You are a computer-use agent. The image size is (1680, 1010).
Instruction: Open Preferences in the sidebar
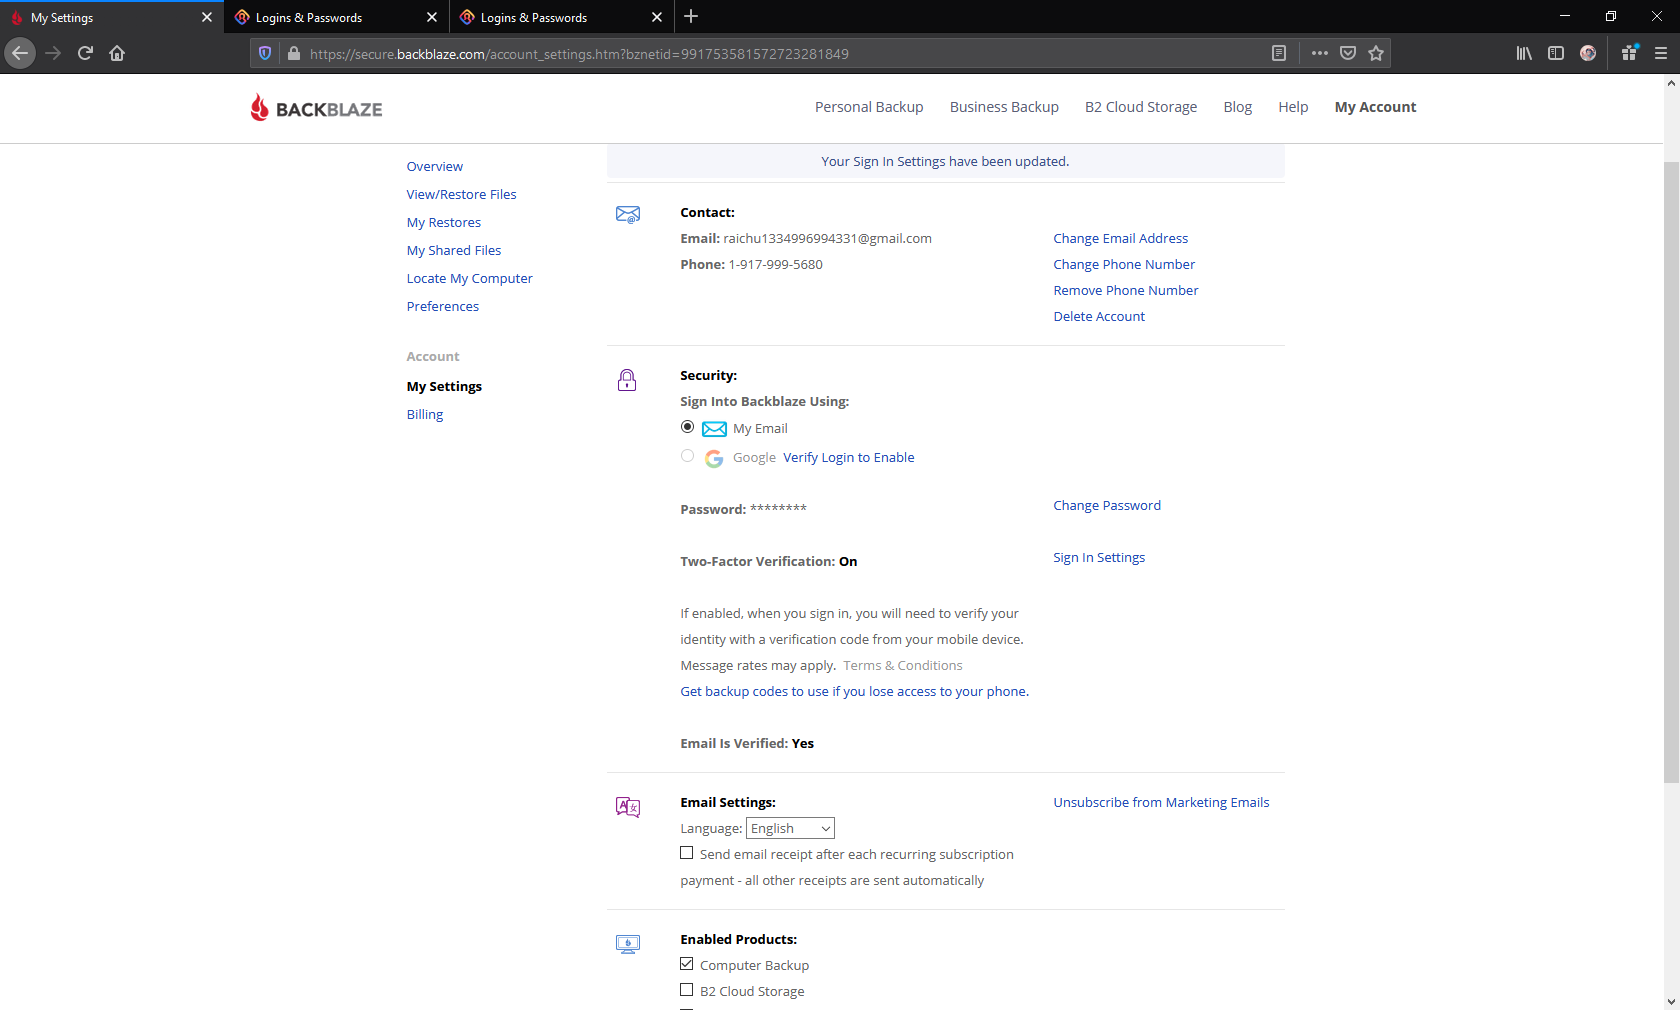443,307
